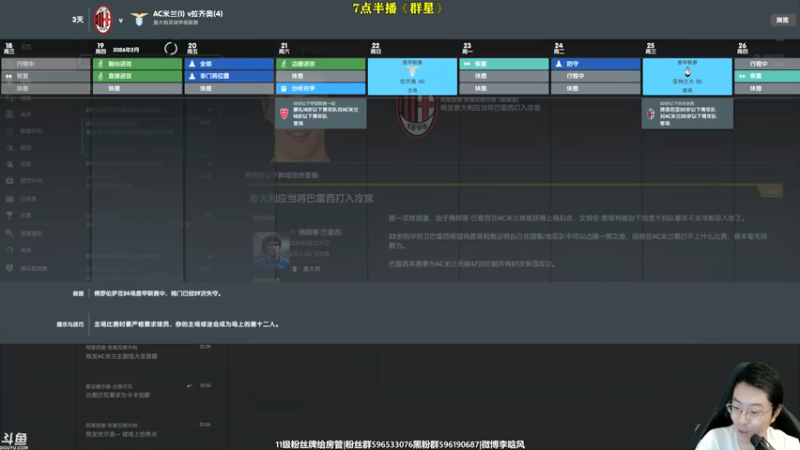This screenshot has height=450, width=800.
Task: Open the 24th 防守 training session
Action: point(595,64)
